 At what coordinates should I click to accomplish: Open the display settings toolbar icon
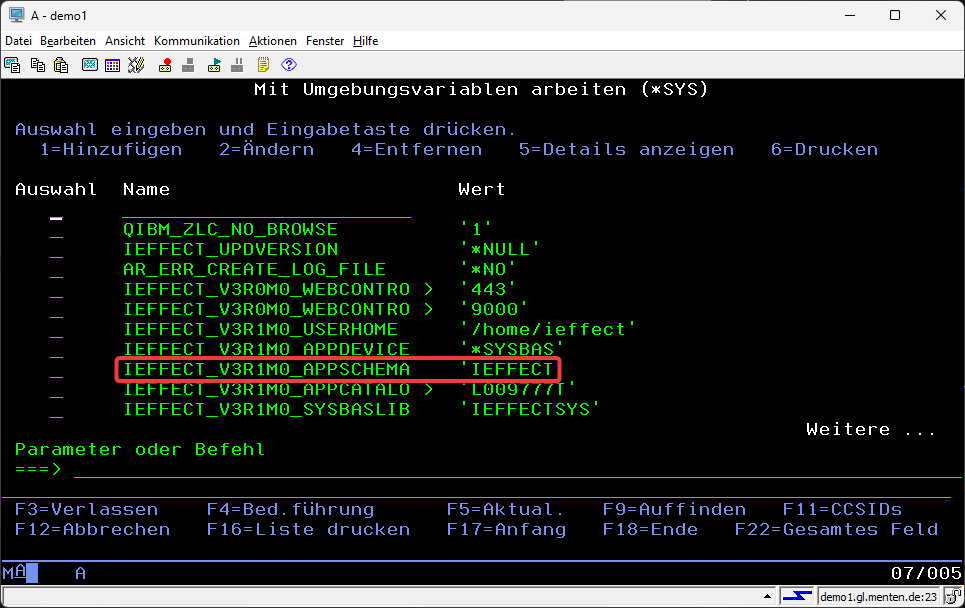89,65
